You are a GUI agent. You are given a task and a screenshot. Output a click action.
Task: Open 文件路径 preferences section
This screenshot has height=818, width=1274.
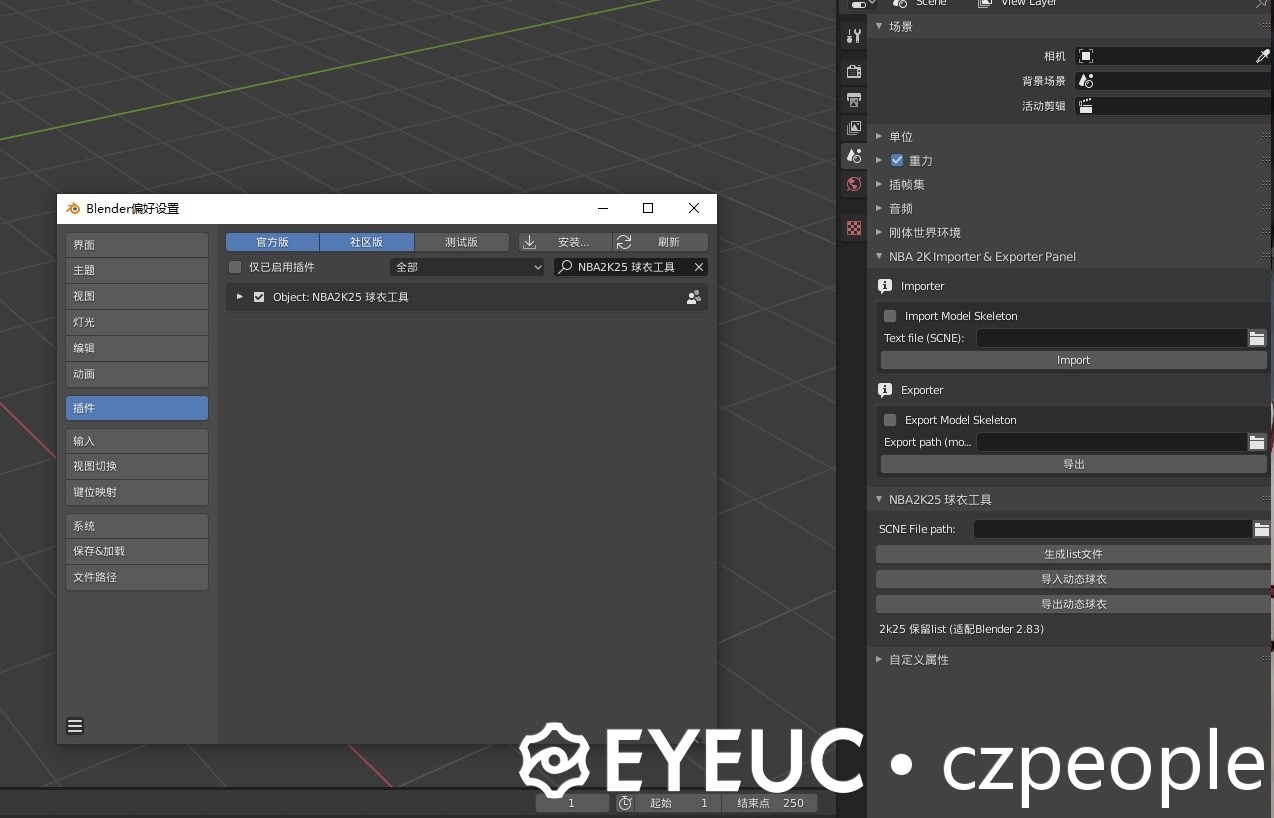coord(137,577)
